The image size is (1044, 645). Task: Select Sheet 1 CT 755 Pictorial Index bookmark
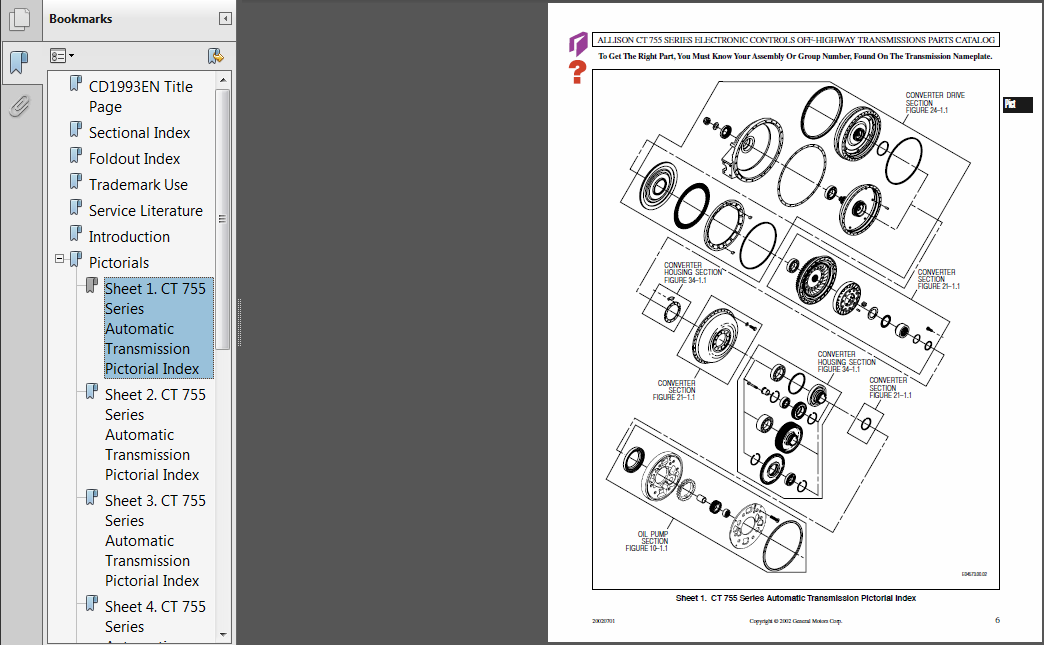(158, 328)
